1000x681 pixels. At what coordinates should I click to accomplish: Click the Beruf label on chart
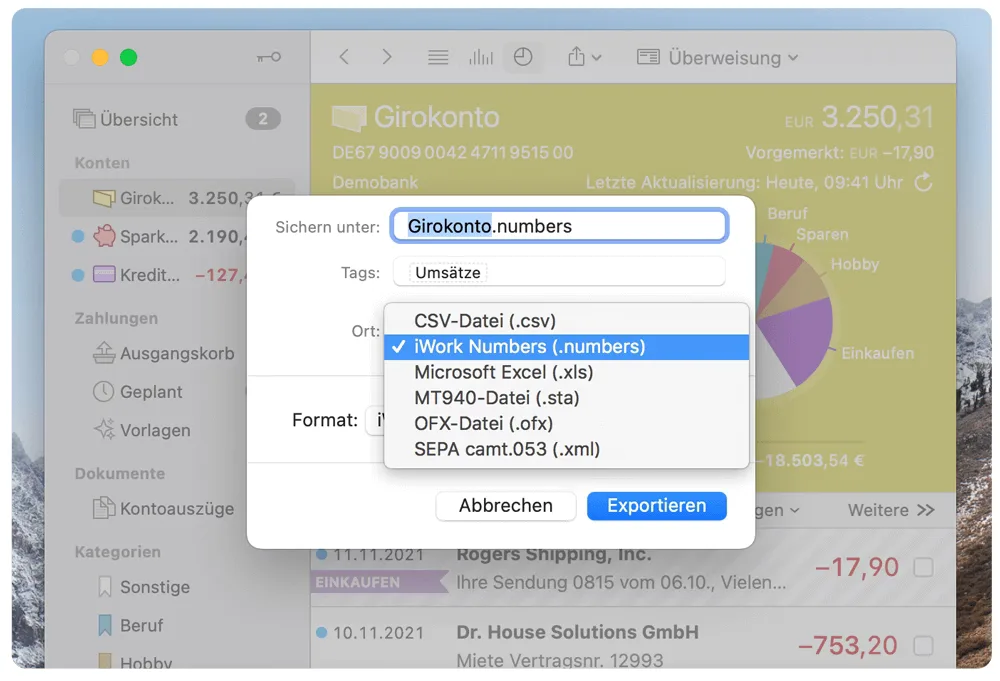tap(787, 213)
